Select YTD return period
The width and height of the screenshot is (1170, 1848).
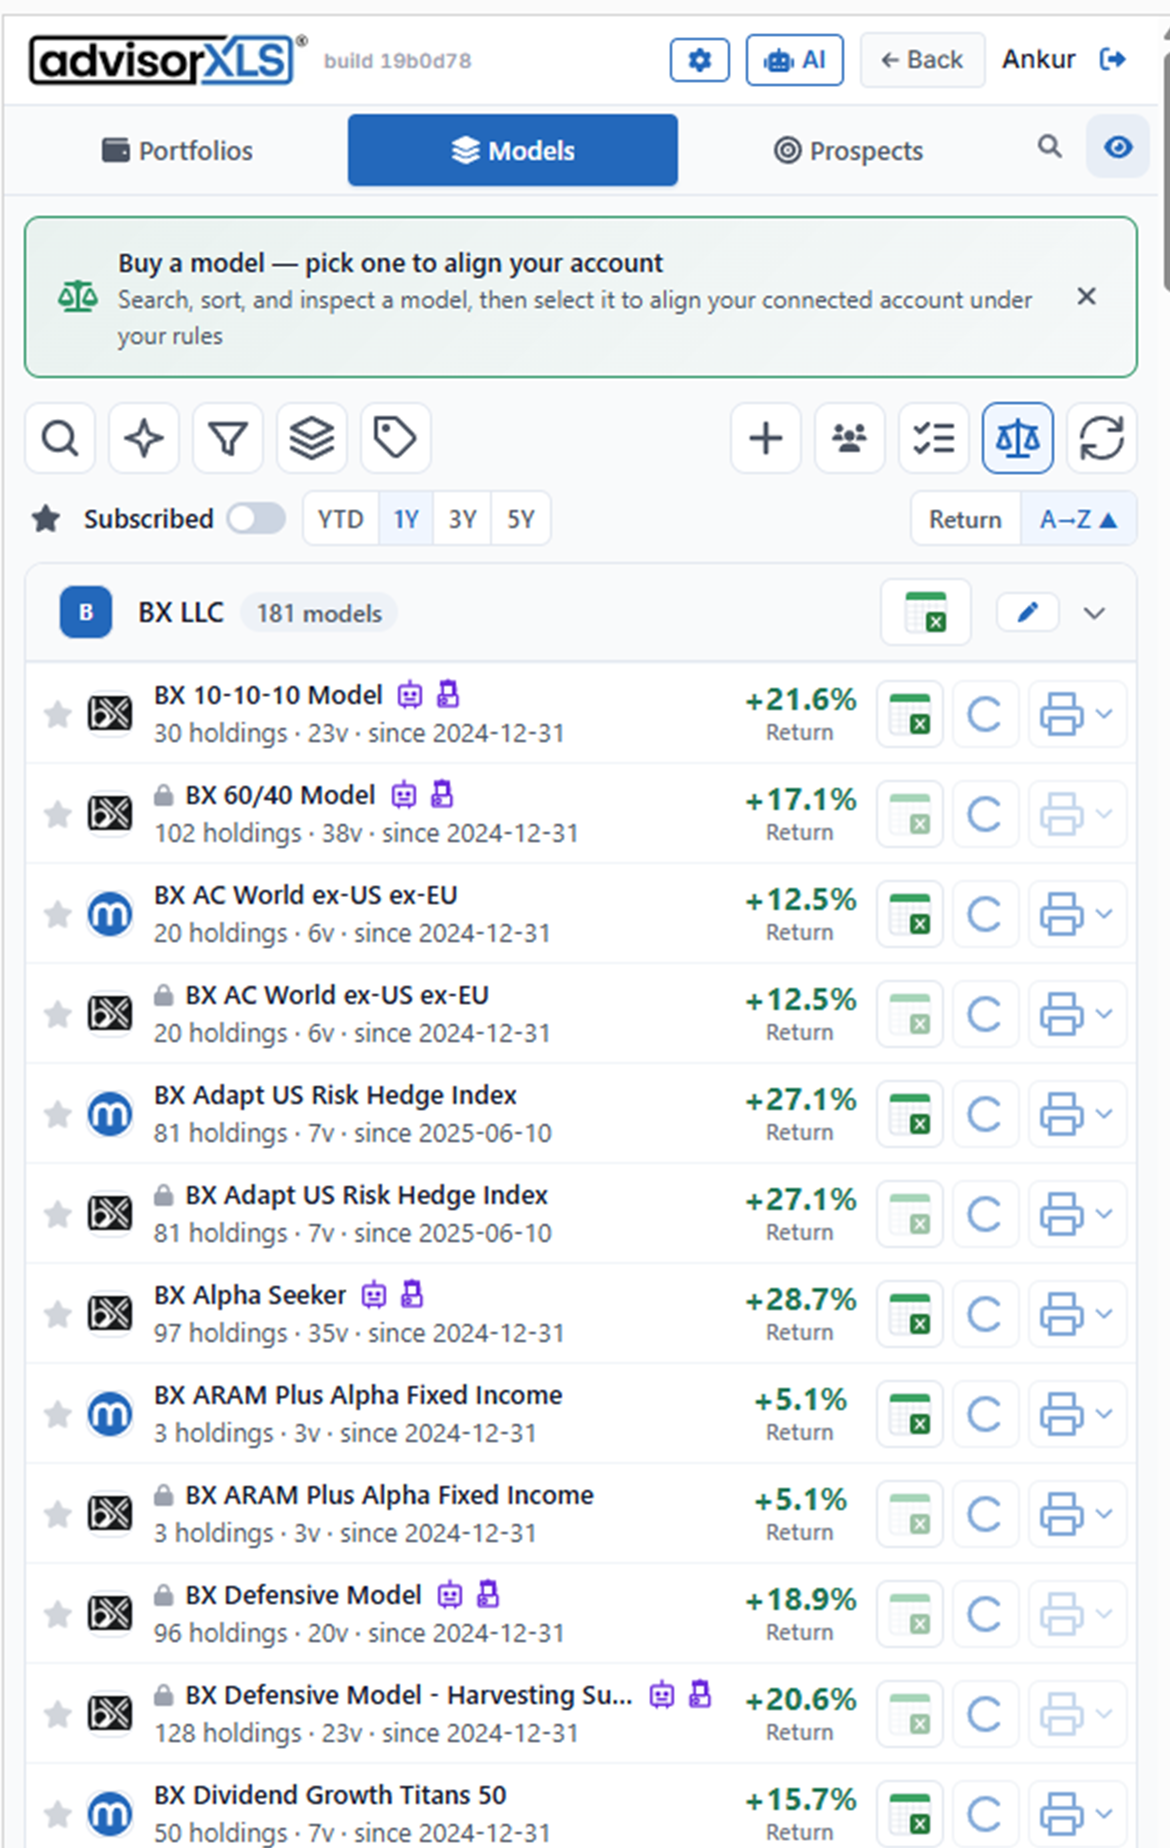click(340, 519)
